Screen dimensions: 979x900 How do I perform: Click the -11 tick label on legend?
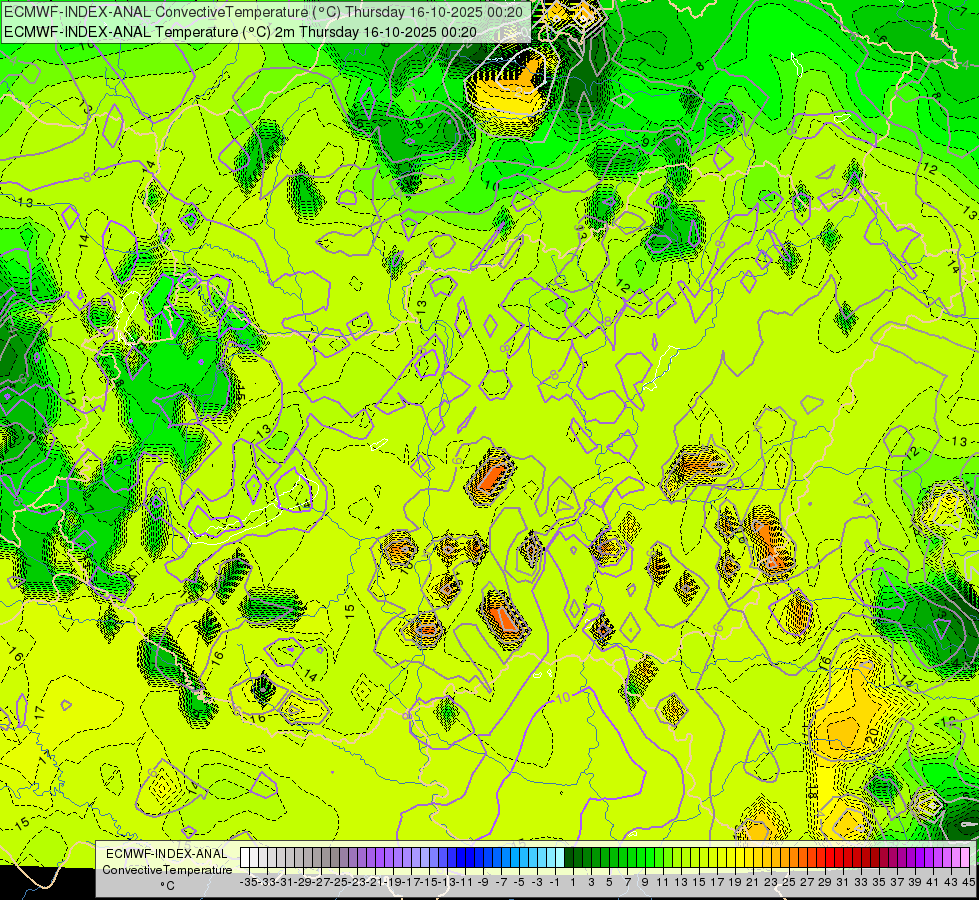(x=465, y=882)
